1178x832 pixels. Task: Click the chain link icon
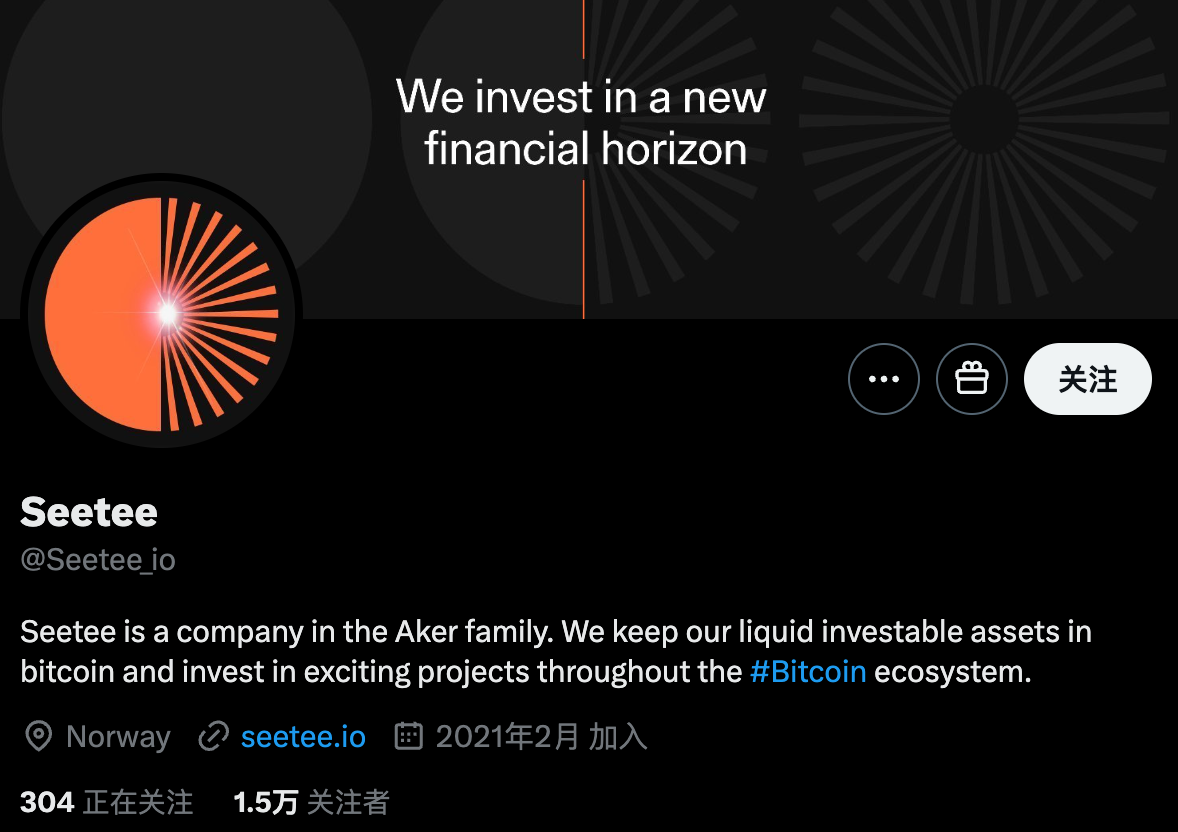tap(213, 738)
